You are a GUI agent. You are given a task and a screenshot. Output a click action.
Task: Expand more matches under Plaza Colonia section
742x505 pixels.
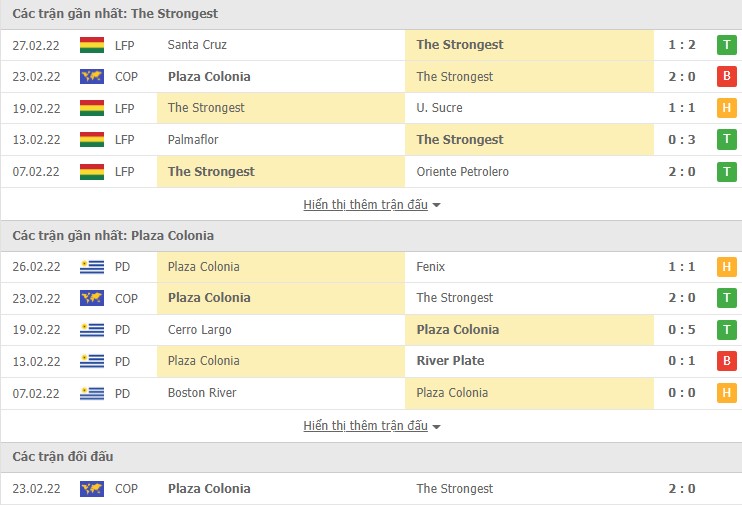[x=371, y=426]
